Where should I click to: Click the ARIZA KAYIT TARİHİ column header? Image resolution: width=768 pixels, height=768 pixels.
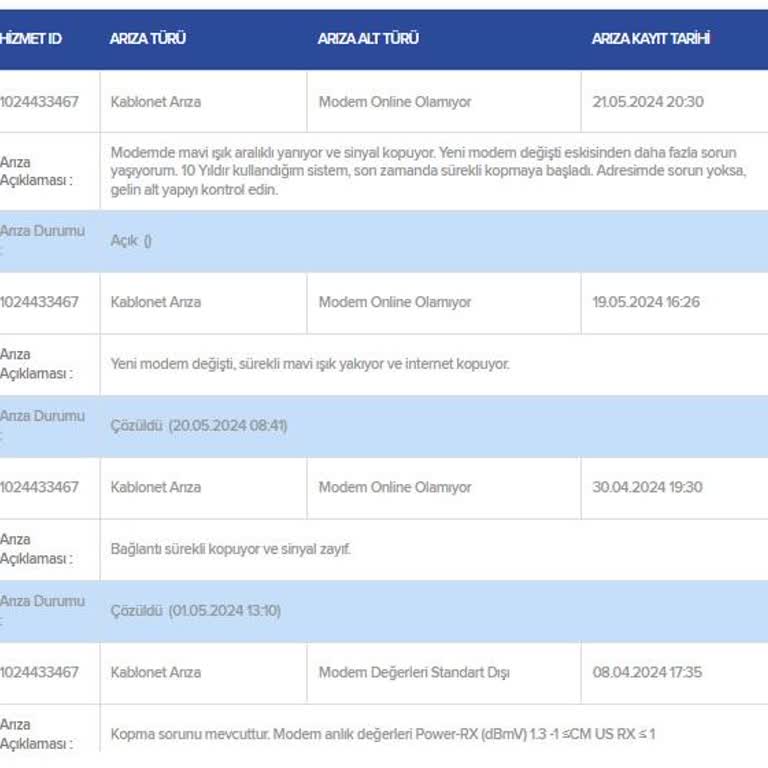651,39
